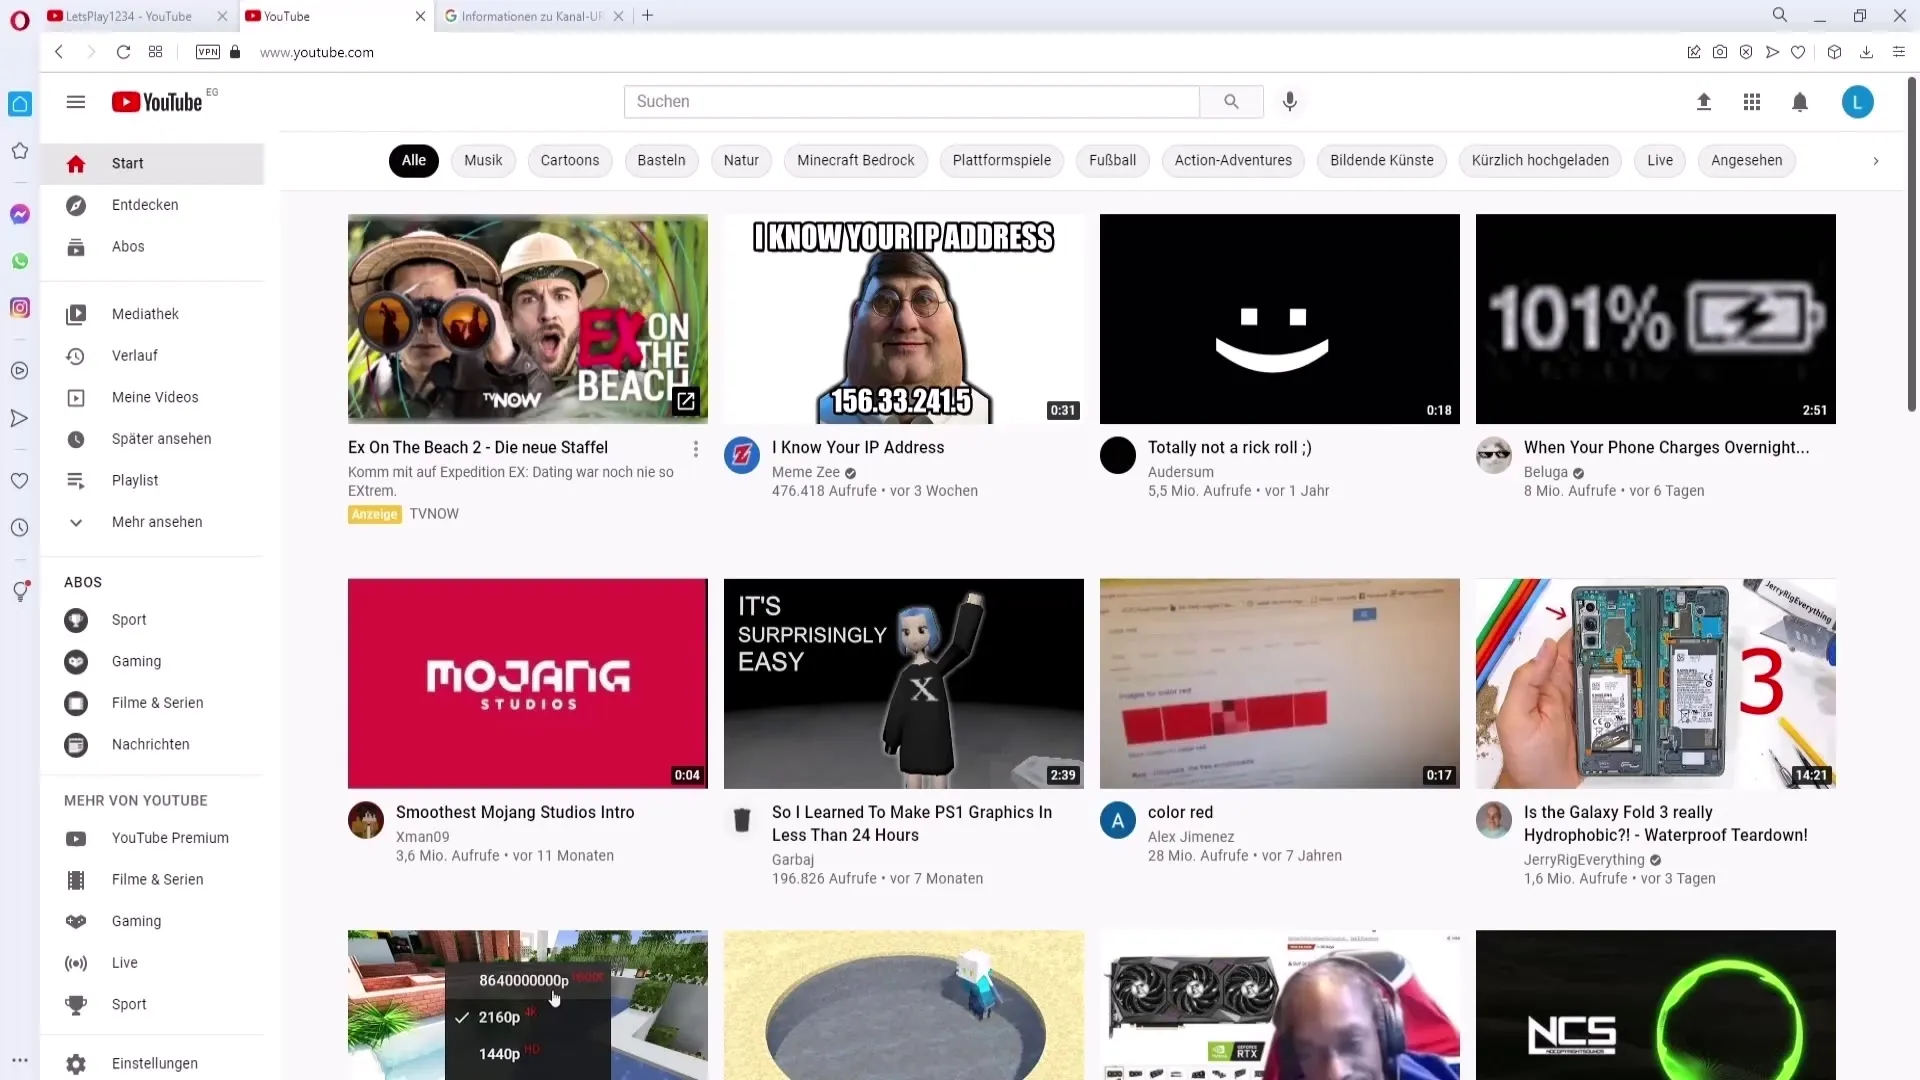The image size is (1920, 1080).
Task: Open speed dial tiles view icon
Action: (155, 52)
